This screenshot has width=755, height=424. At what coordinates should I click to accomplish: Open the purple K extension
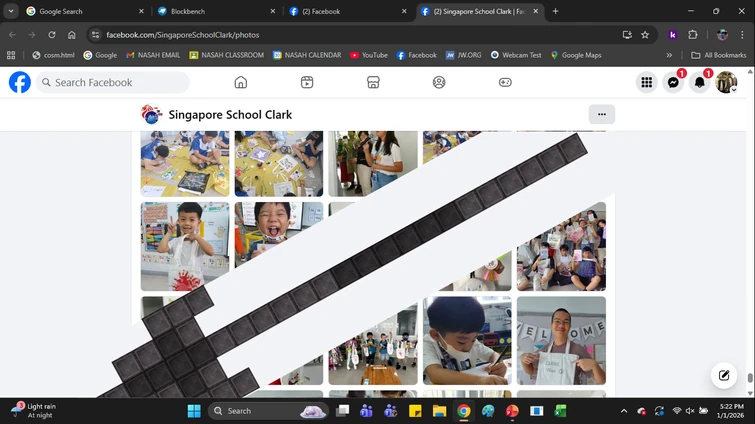pyautogui.click(x=673, y=35)
